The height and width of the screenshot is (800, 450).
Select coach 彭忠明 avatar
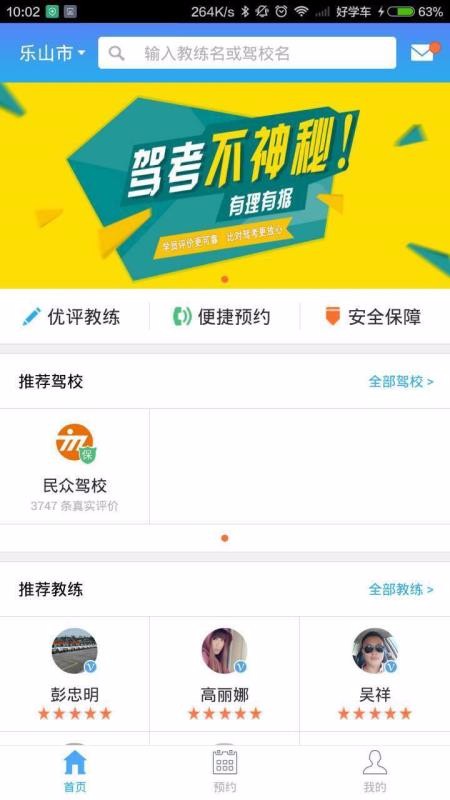tap(74, 651)
